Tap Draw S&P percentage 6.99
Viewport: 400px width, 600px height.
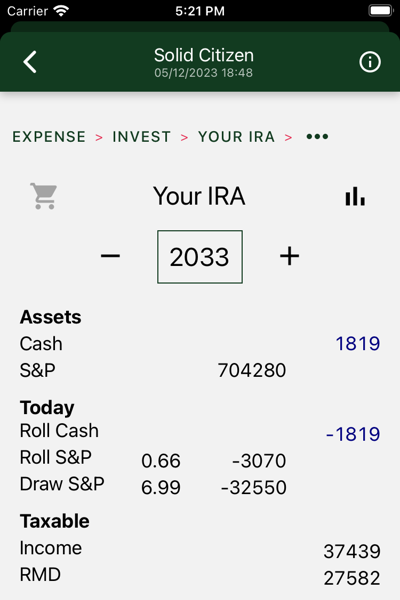pos(161,488)
